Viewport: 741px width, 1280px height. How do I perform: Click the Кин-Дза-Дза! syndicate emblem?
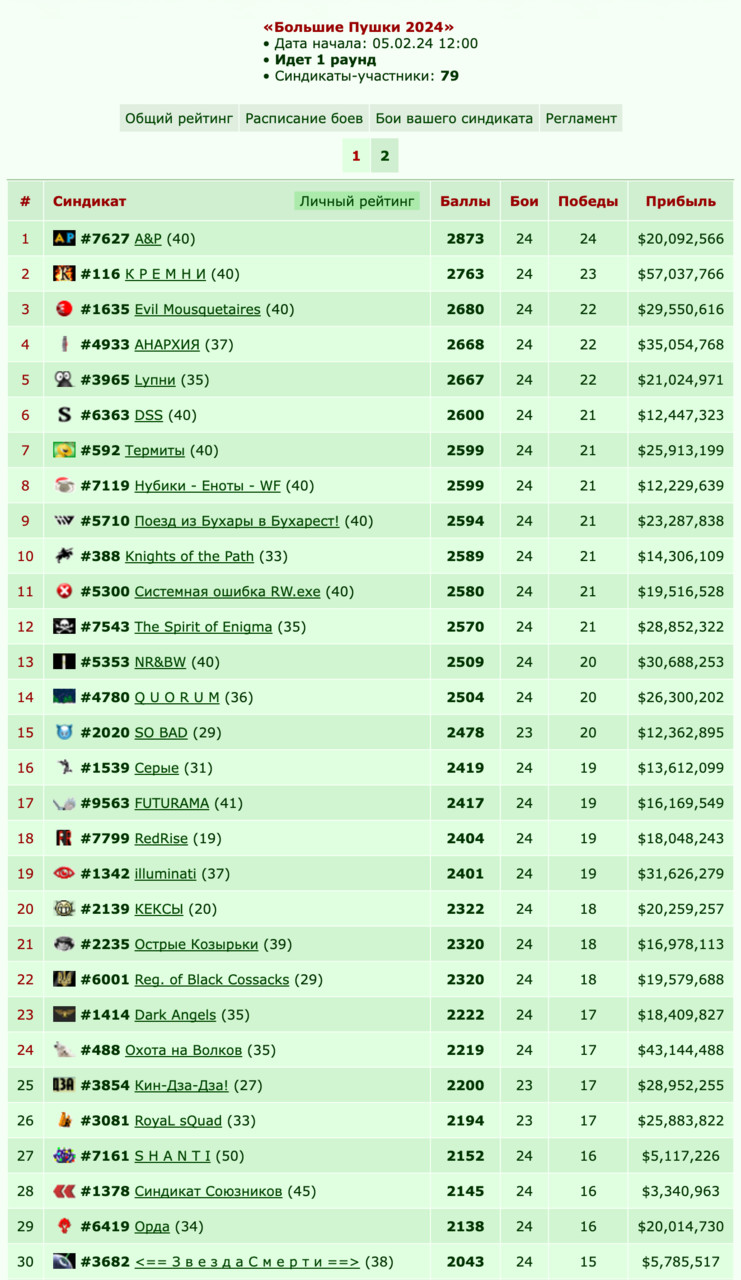(64, 1085)
